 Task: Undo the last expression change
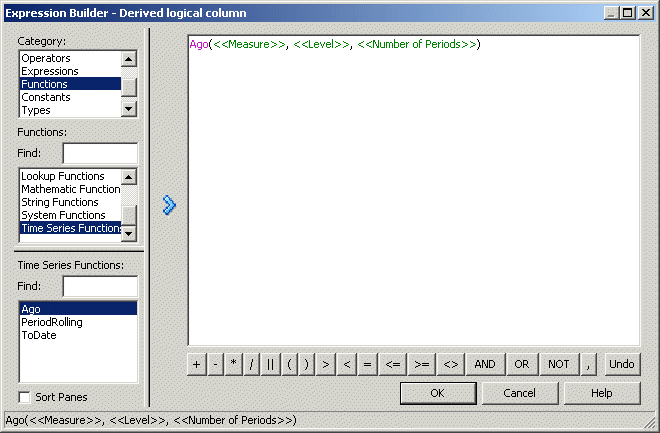[x=622, y=364]
